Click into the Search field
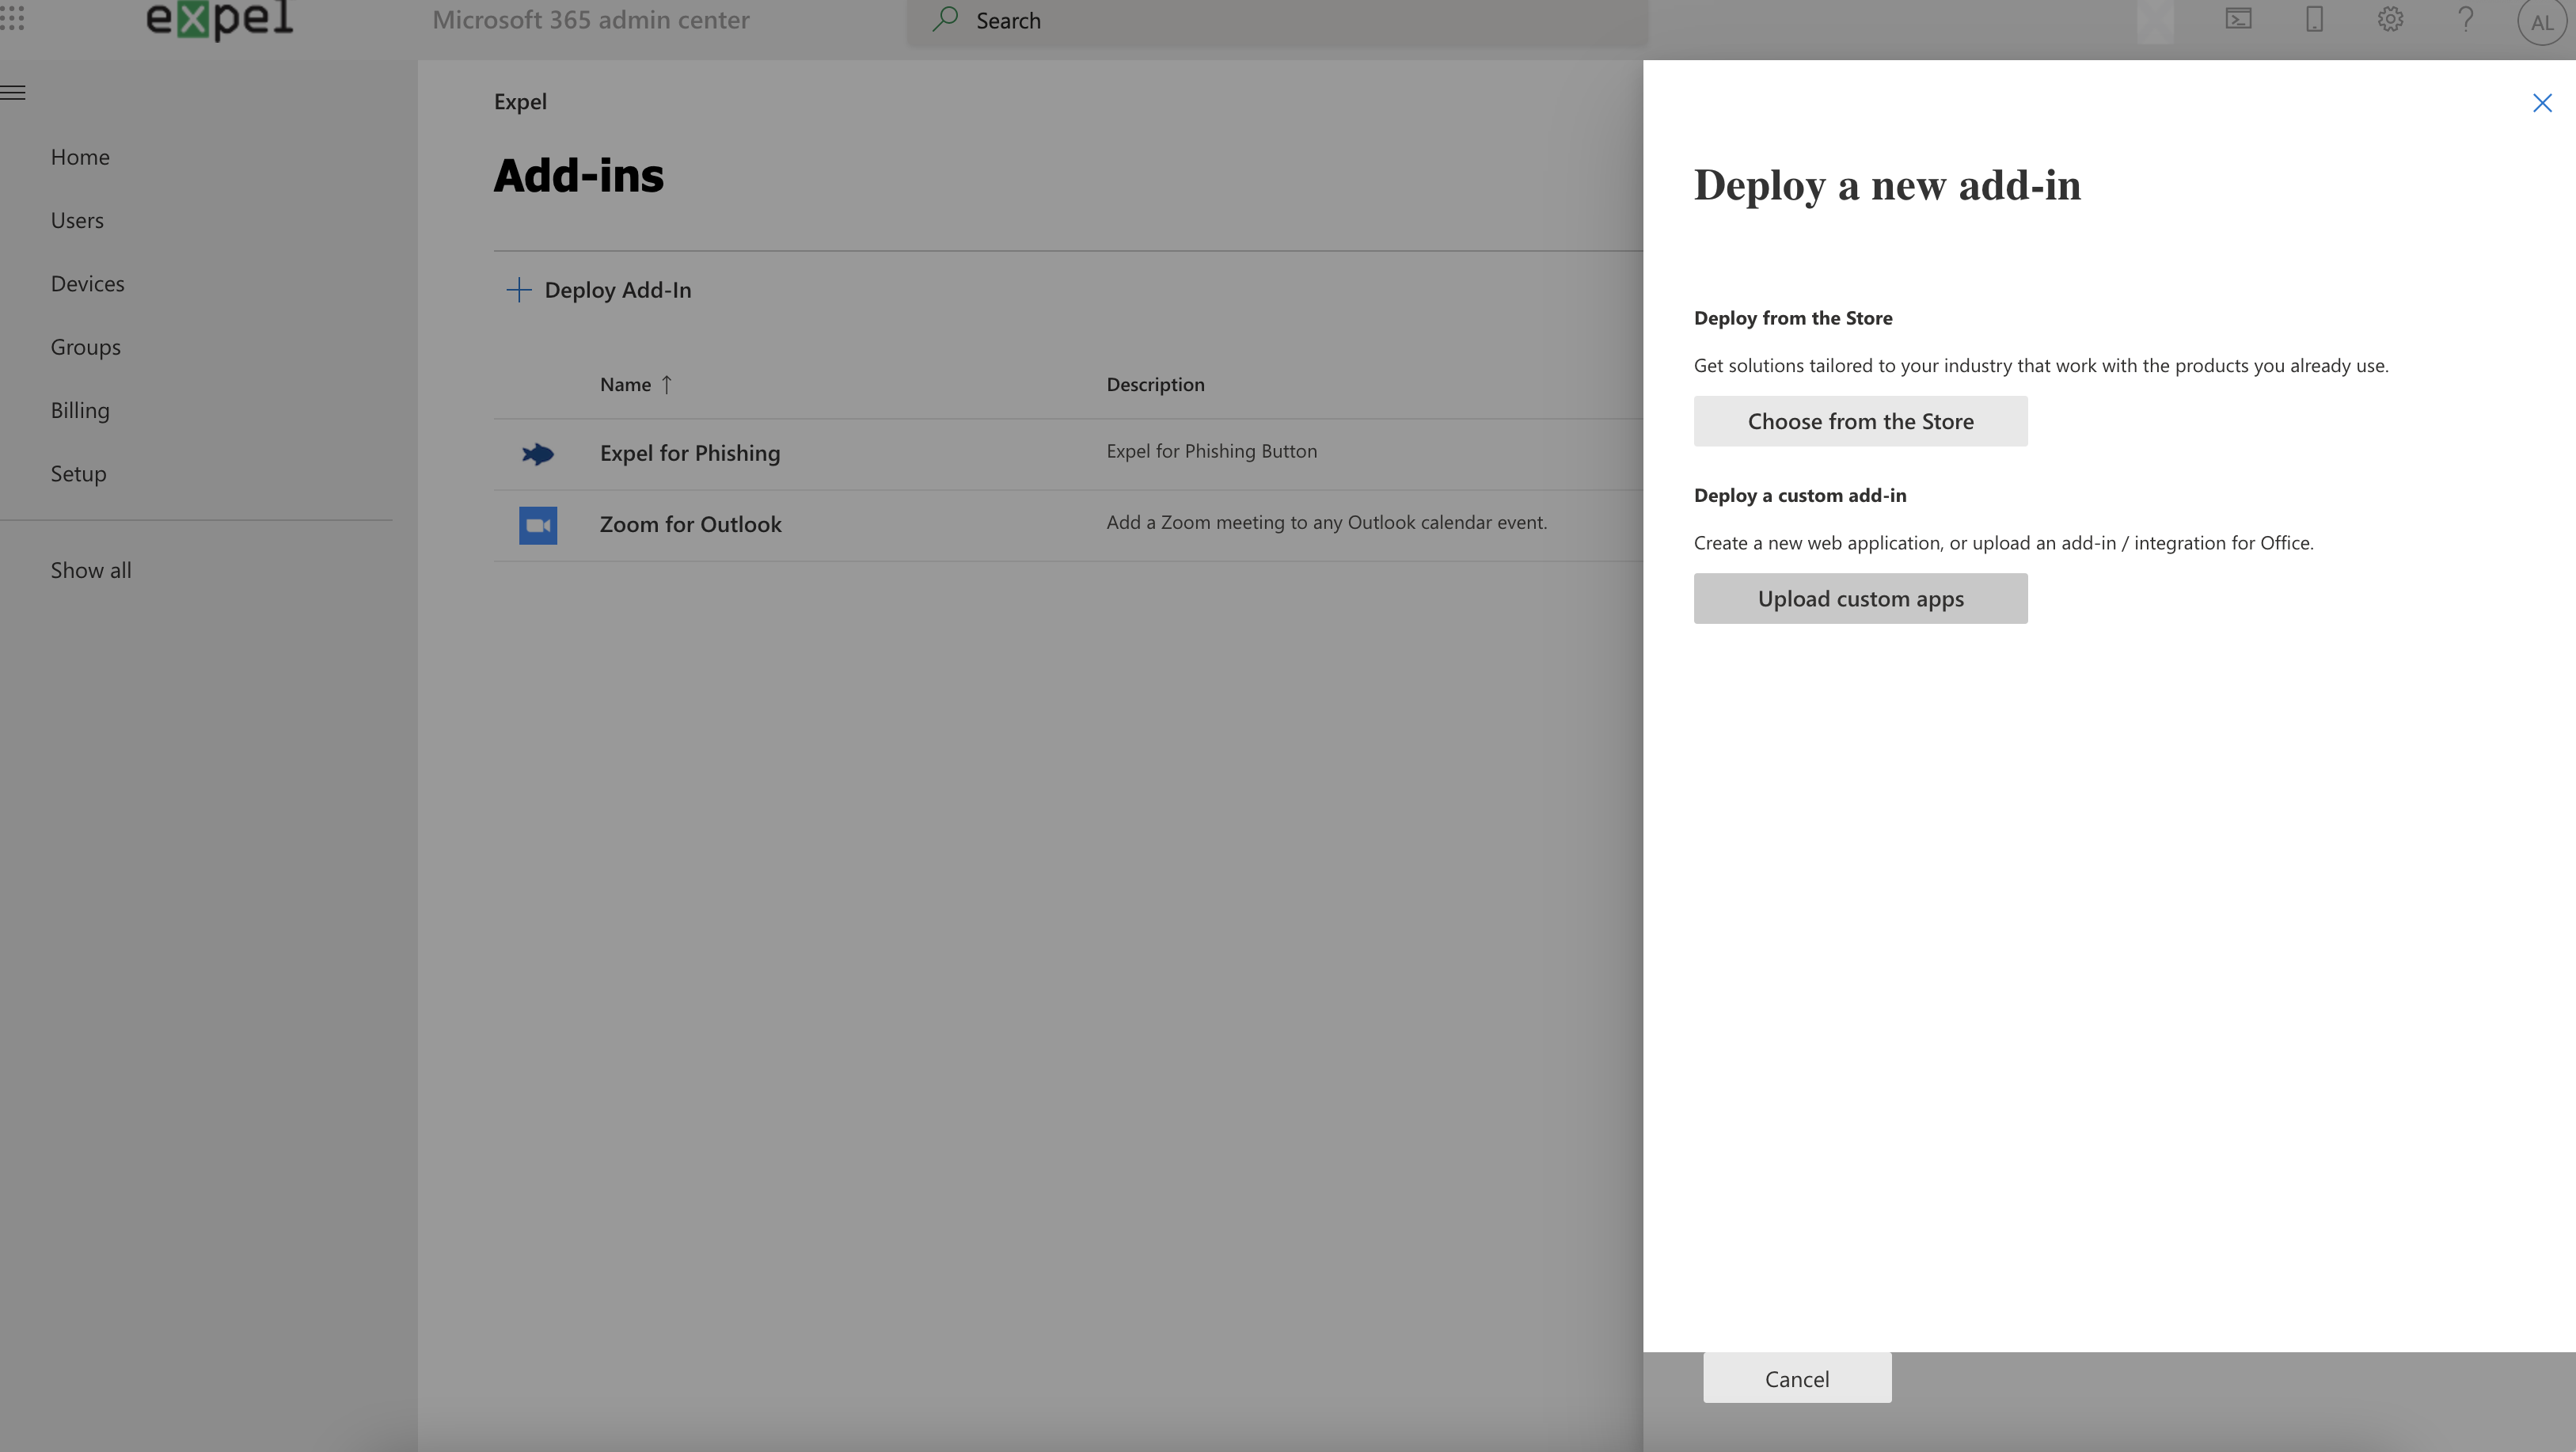 click(1278, 20)
